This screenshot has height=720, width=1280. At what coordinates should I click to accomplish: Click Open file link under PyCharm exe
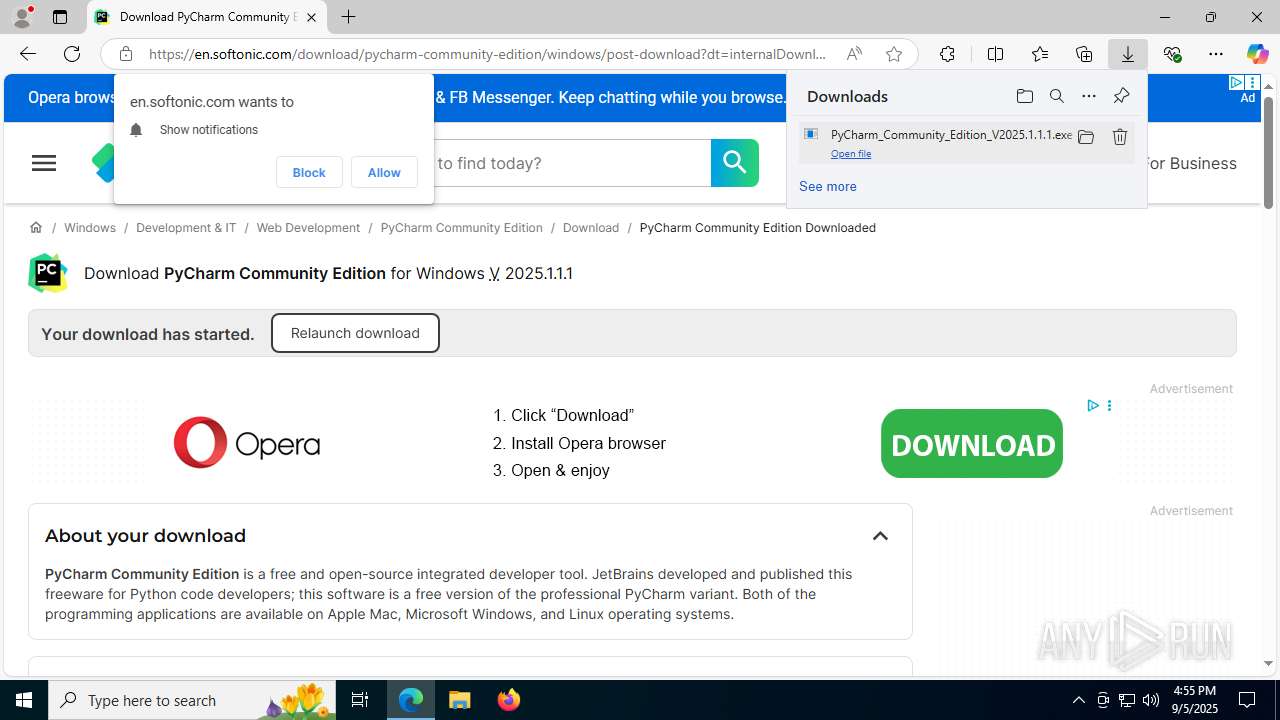[851, 154]
